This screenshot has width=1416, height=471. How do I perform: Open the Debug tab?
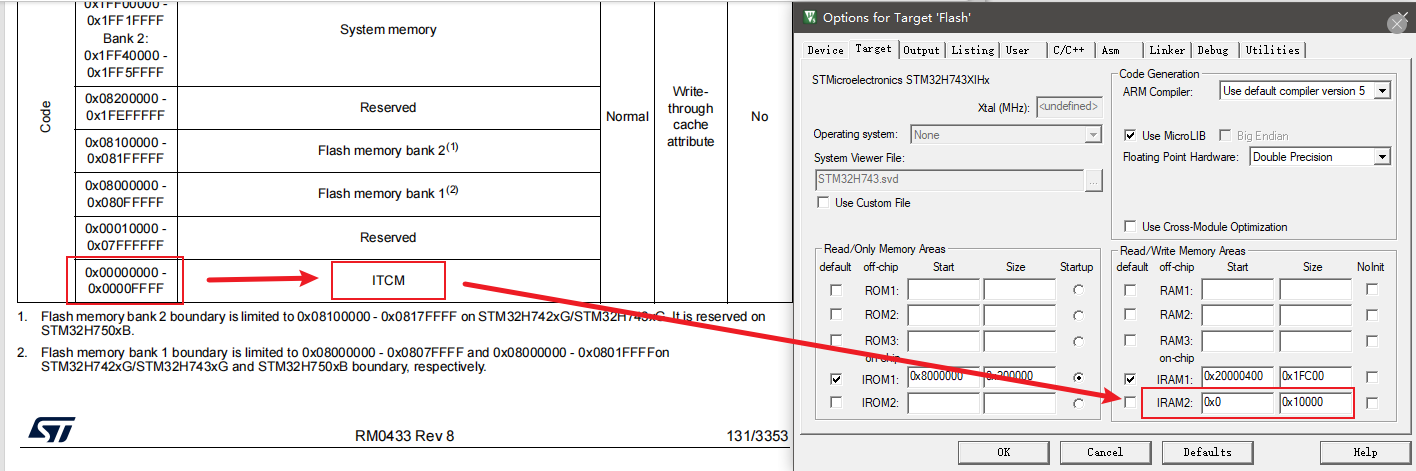click(1213, 50)
